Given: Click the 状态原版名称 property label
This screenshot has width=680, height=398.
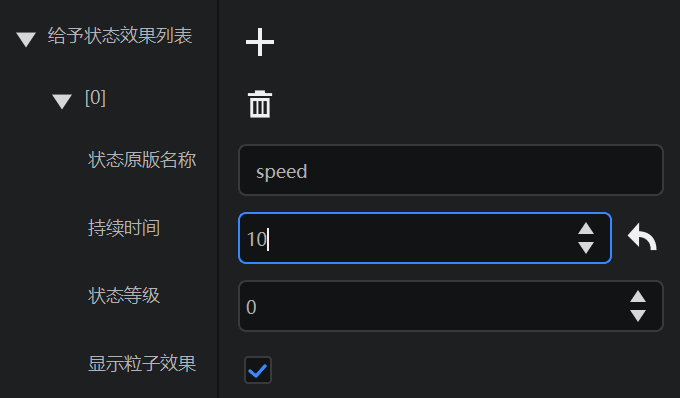Looking at the screenshot, I should [x=142, y=160].
